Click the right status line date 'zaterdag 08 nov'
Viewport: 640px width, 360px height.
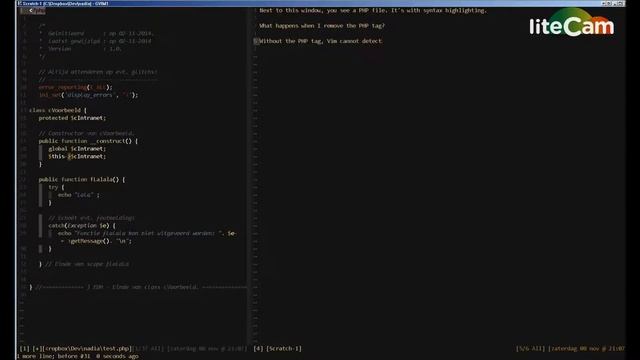(x=586, y=349)
